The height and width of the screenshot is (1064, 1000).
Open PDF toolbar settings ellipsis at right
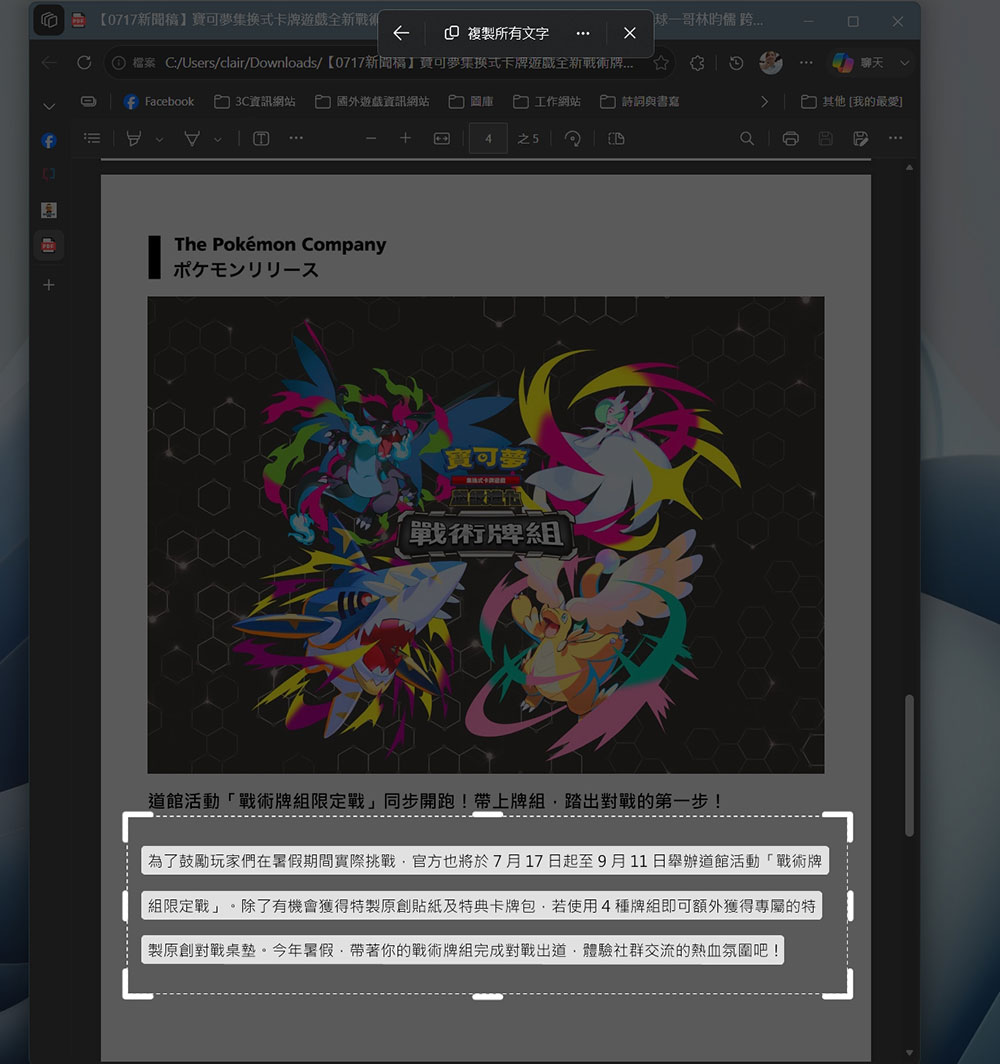click(896, 138)
